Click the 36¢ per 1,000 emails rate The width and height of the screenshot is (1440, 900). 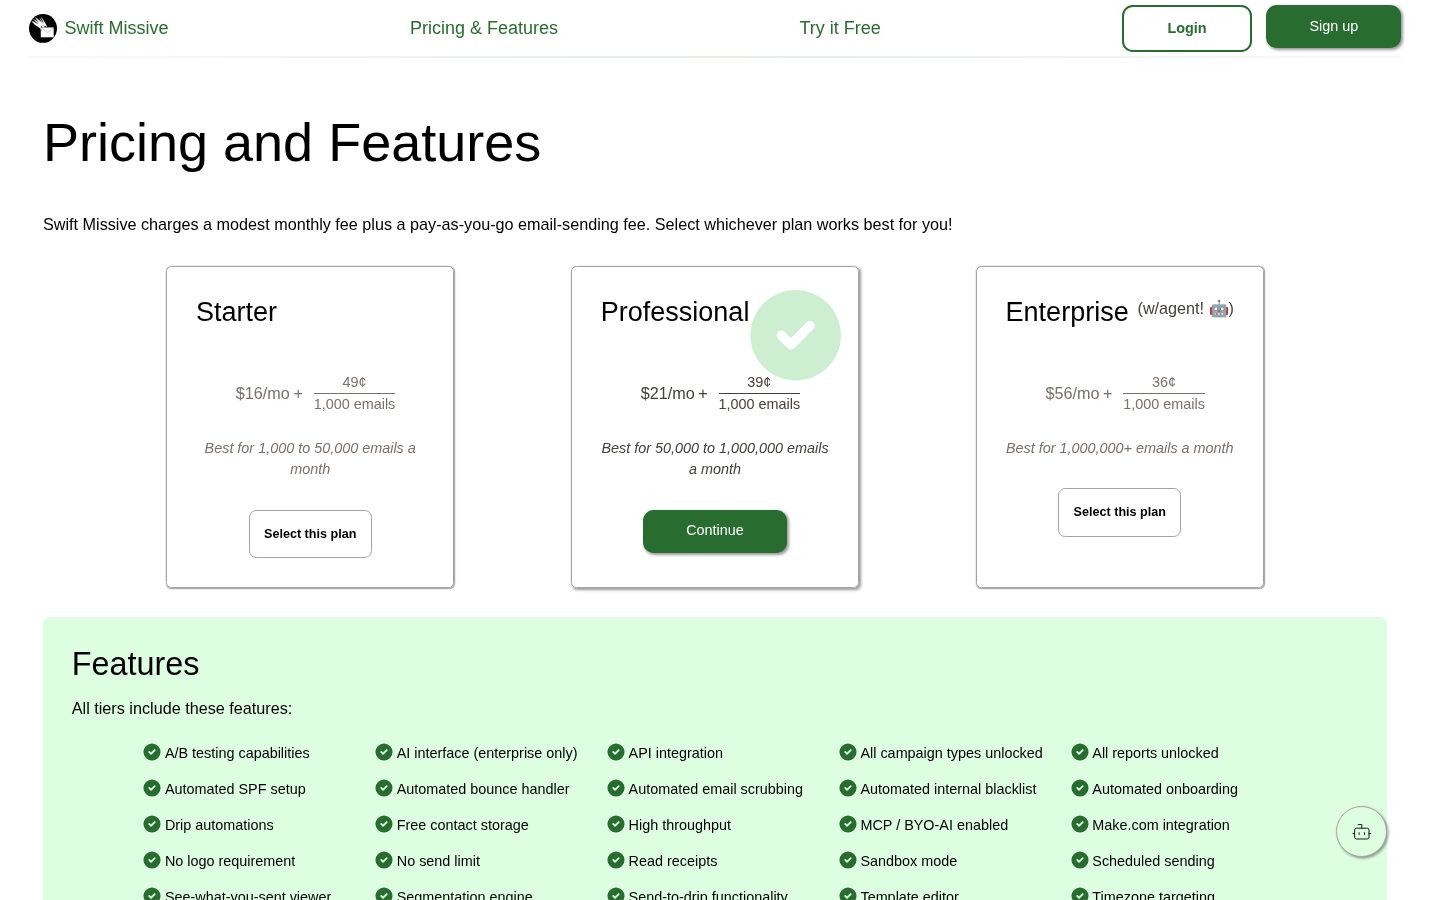pos(1164,393)
